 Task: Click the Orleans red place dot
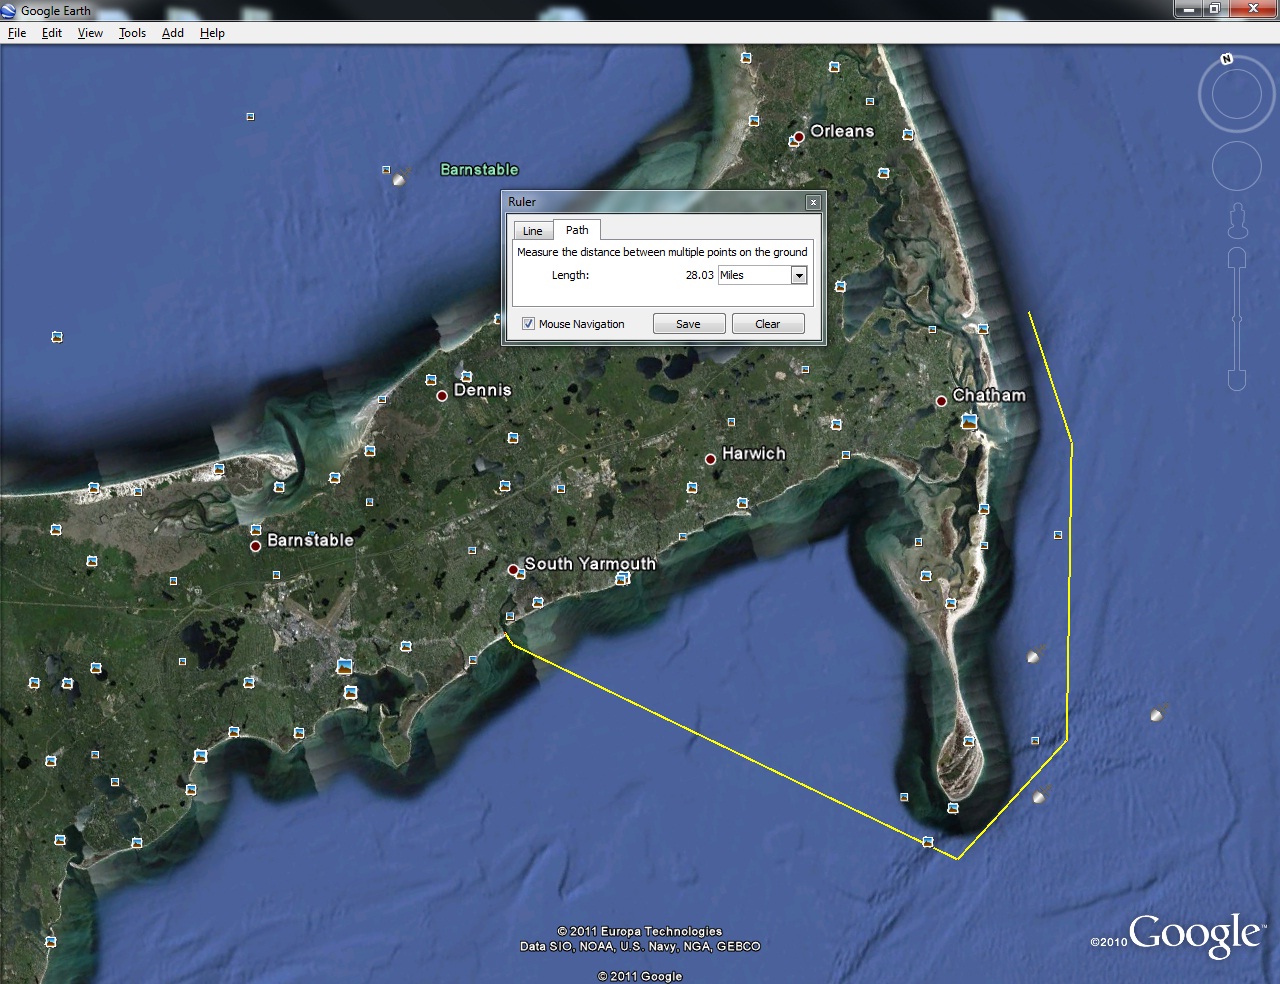(799, 137)
